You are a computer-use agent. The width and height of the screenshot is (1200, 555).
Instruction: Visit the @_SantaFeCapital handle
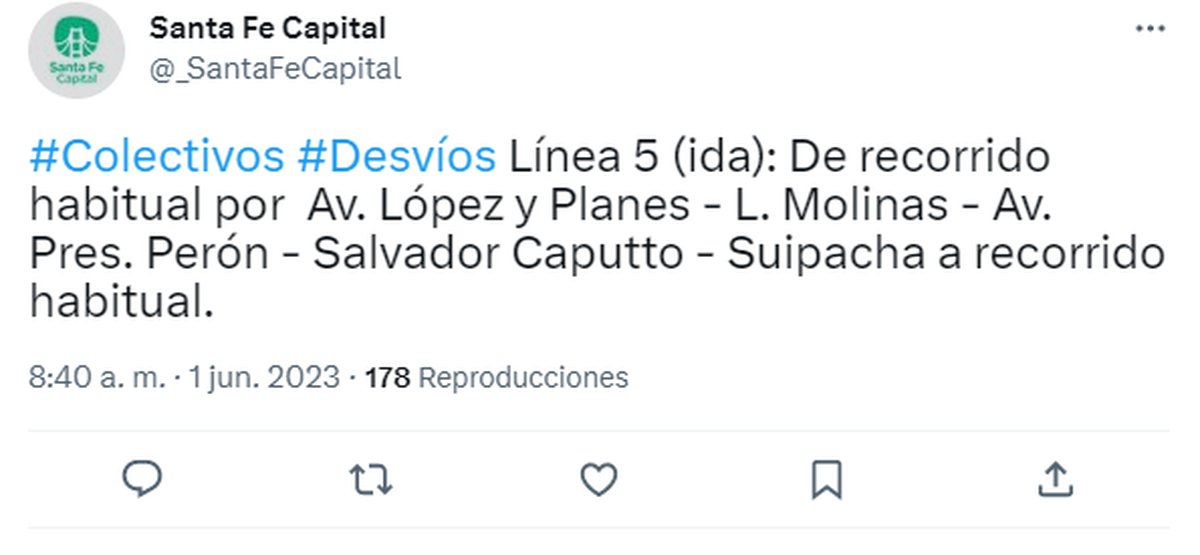point(275,69)
